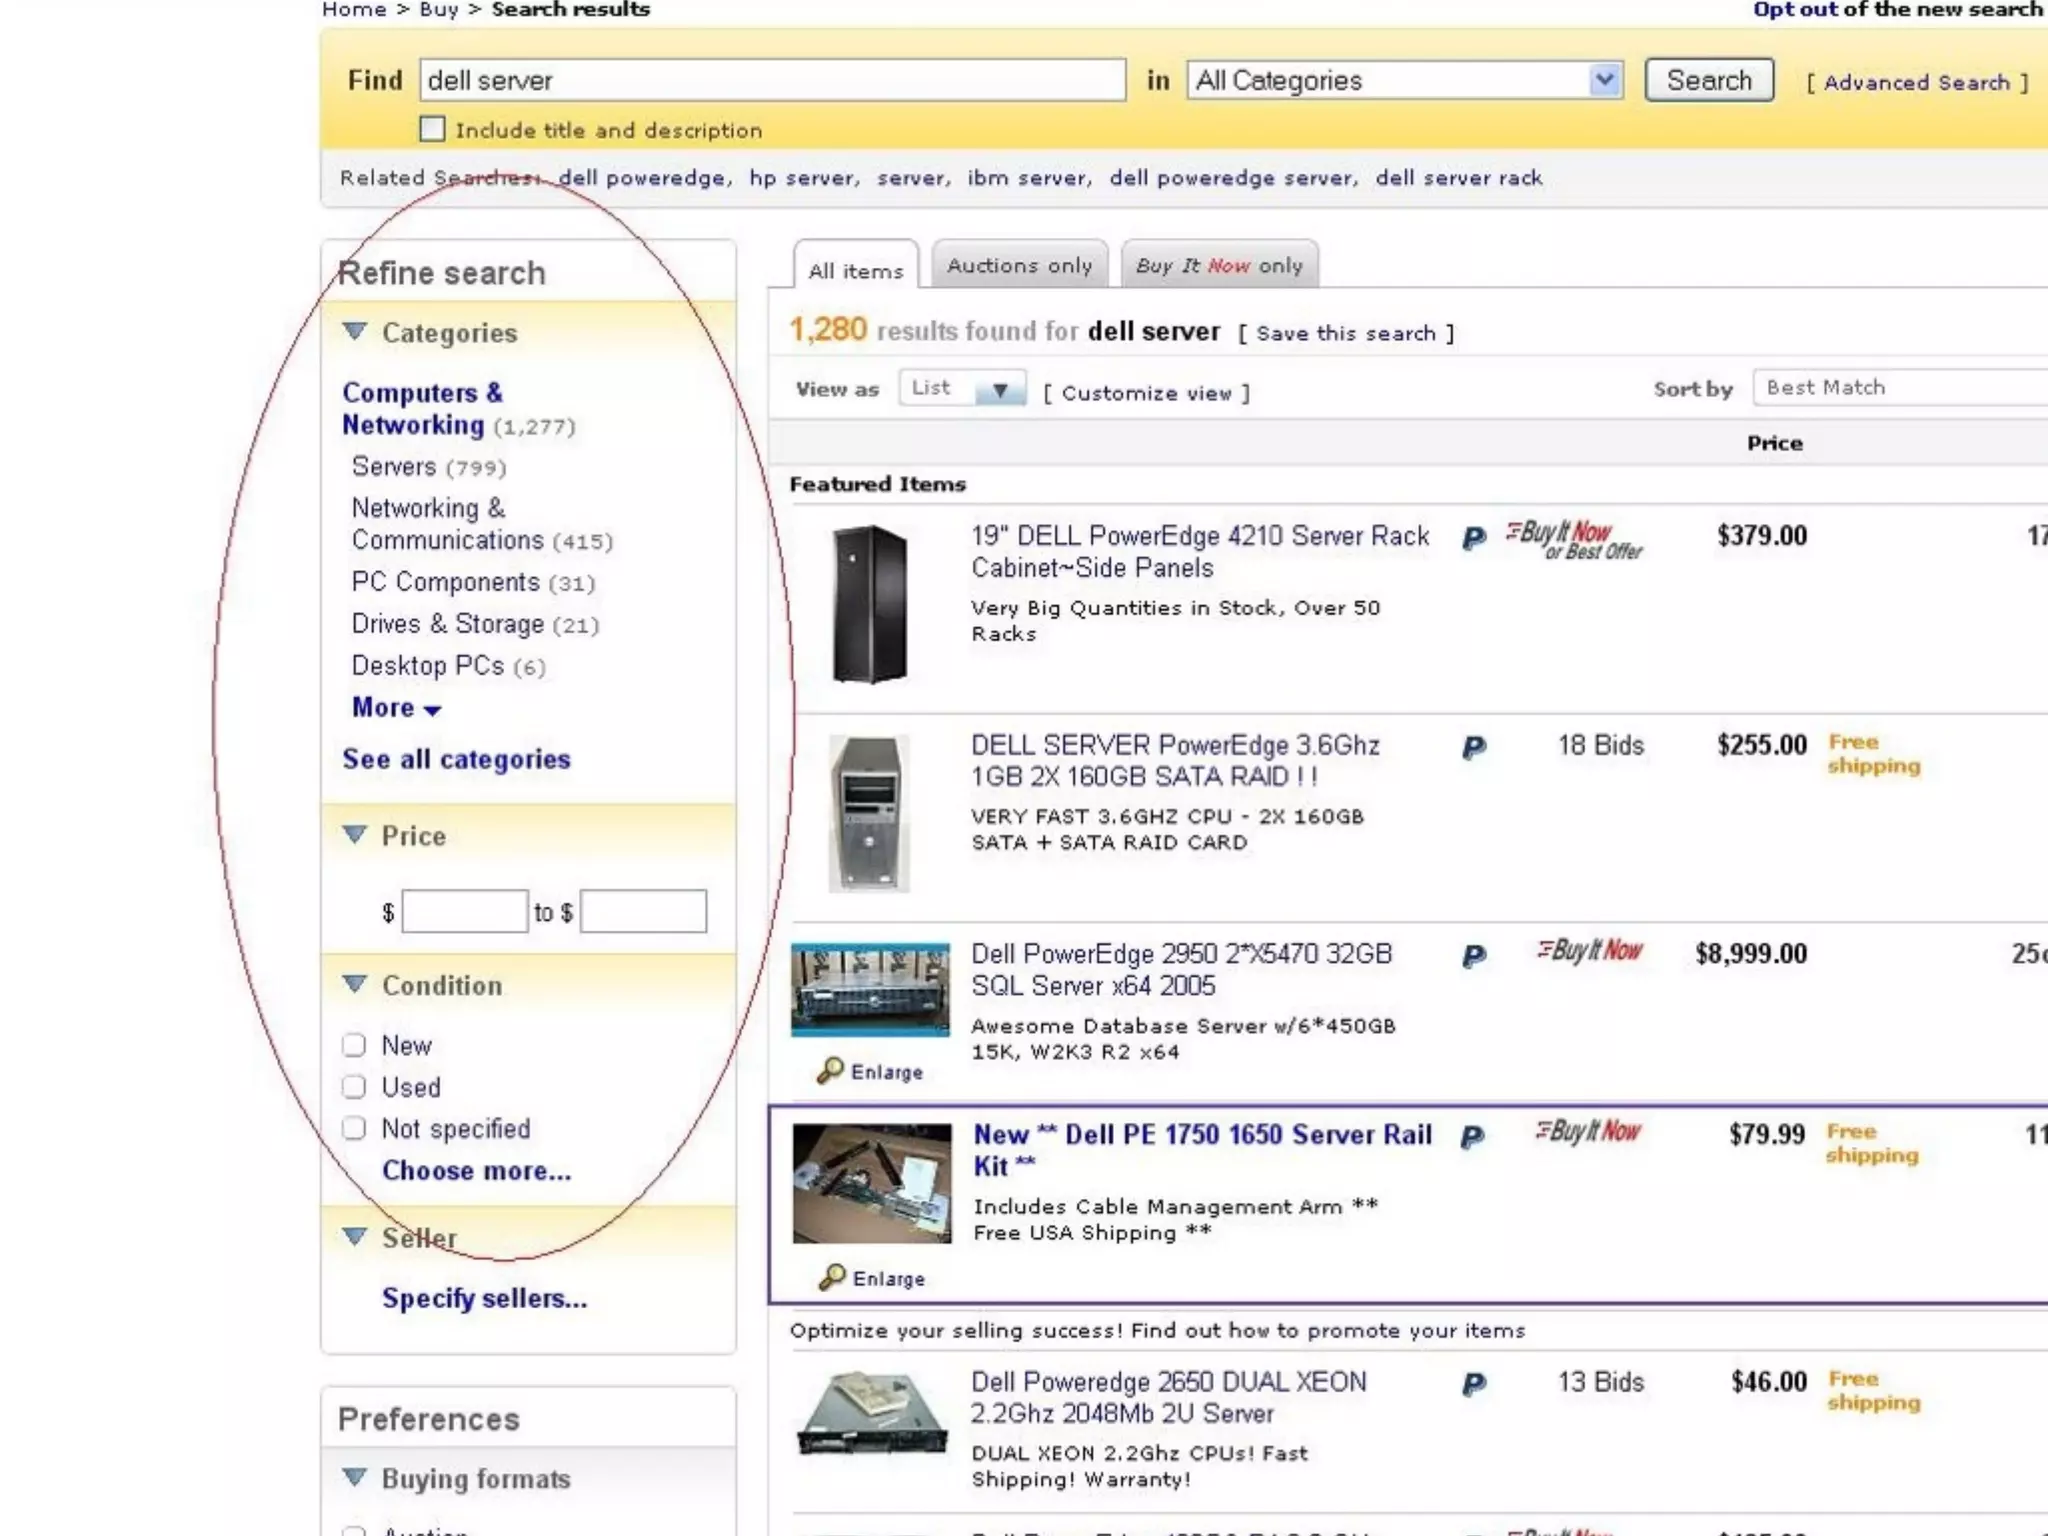Screen dimensions: 2048x1536
Task: Open the black server rack cabinet thumbnail
Action: 869,604
